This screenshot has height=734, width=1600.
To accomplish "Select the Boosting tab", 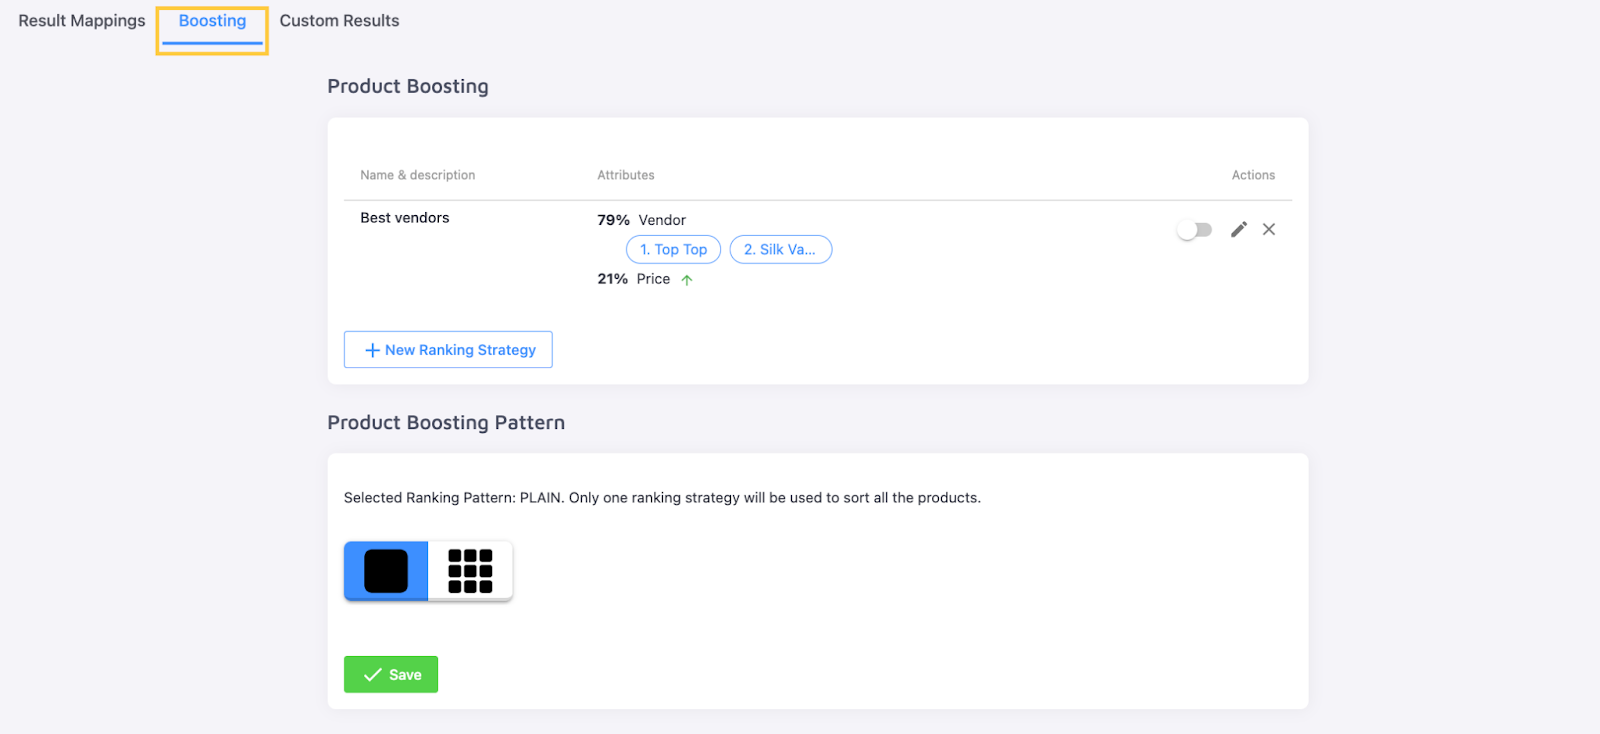I will pos(212,21).
